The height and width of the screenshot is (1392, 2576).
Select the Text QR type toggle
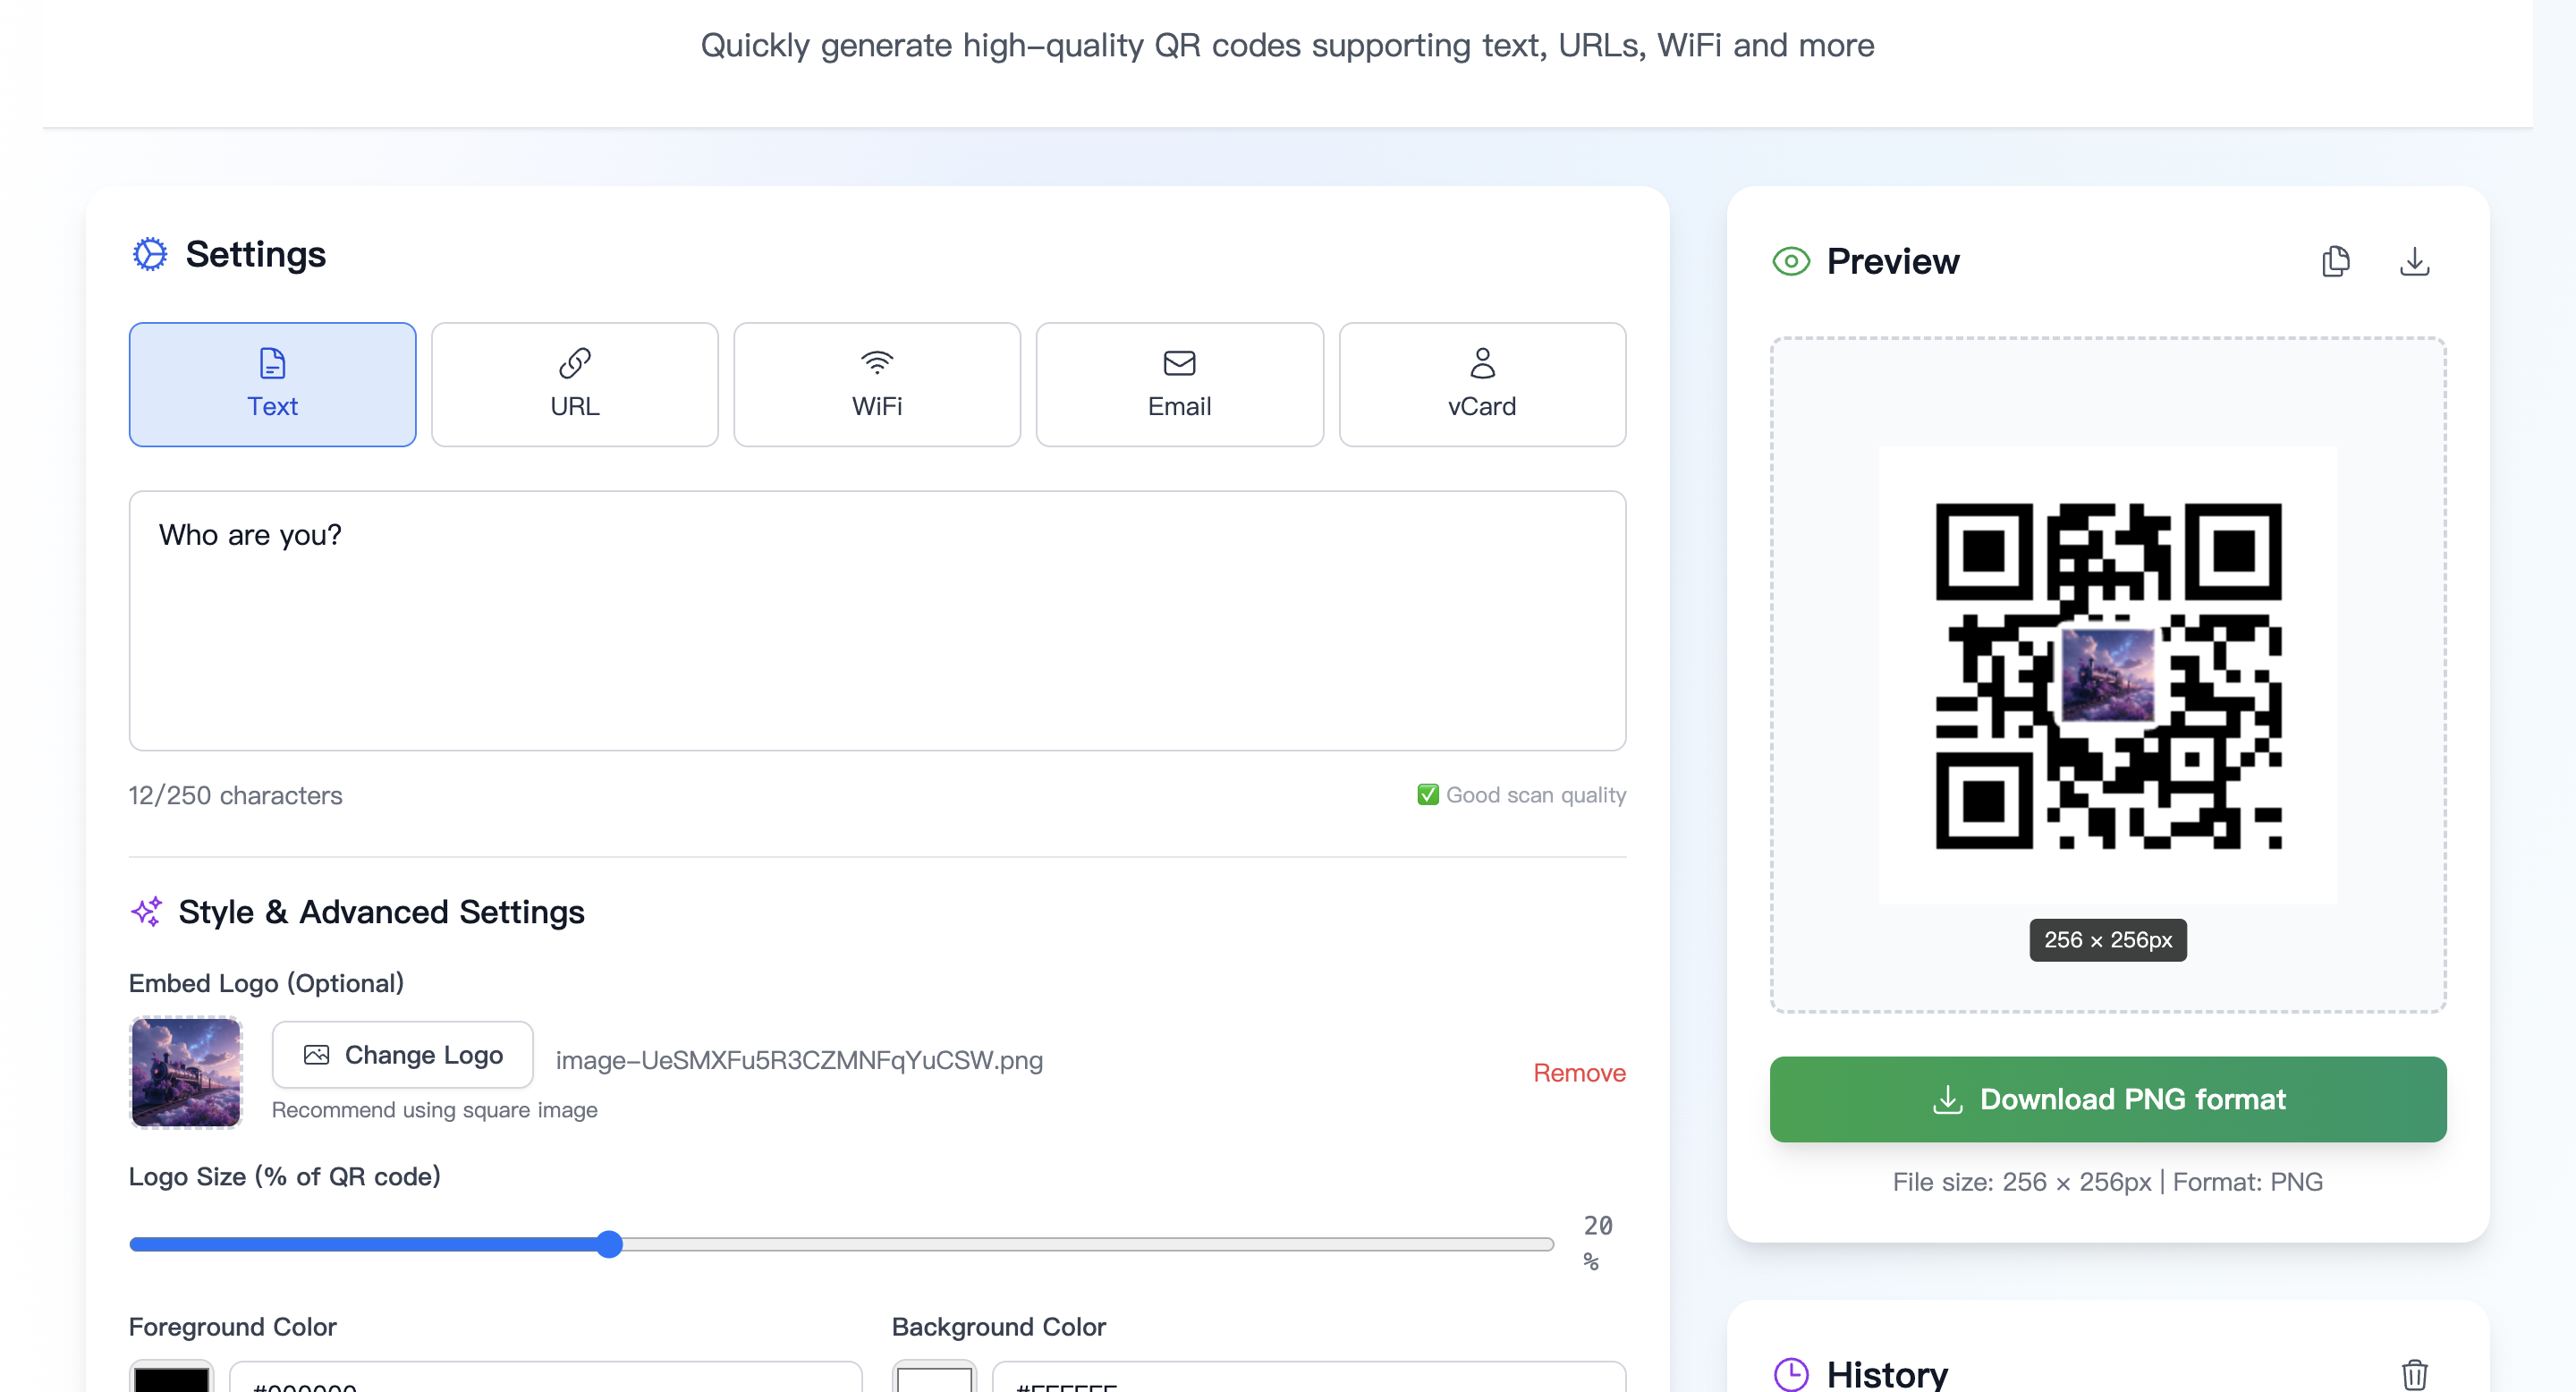tap(272, 384)
